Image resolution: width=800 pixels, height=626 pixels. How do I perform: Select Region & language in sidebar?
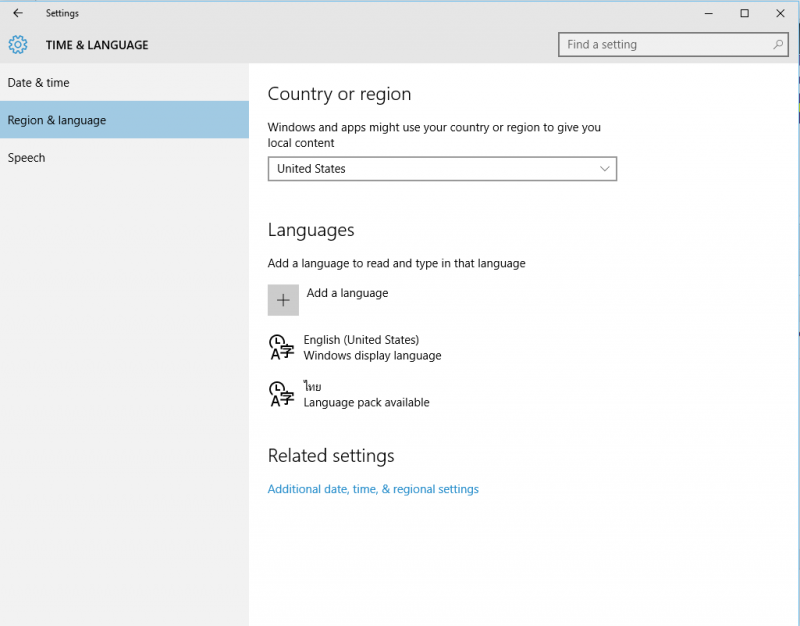click(124, 120)
